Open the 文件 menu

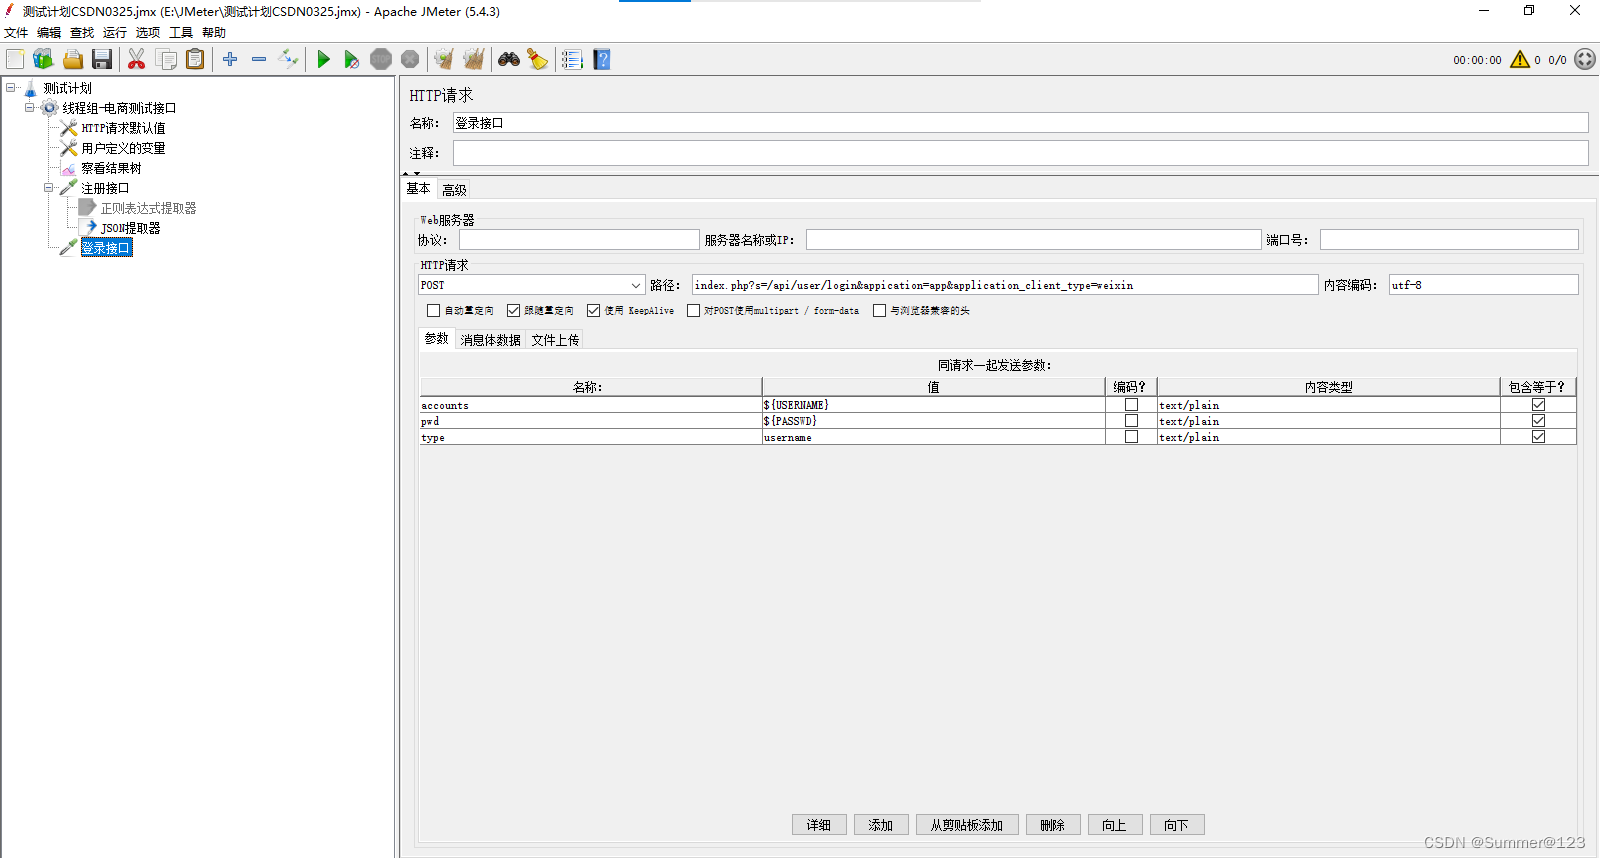tap(16, 33)
